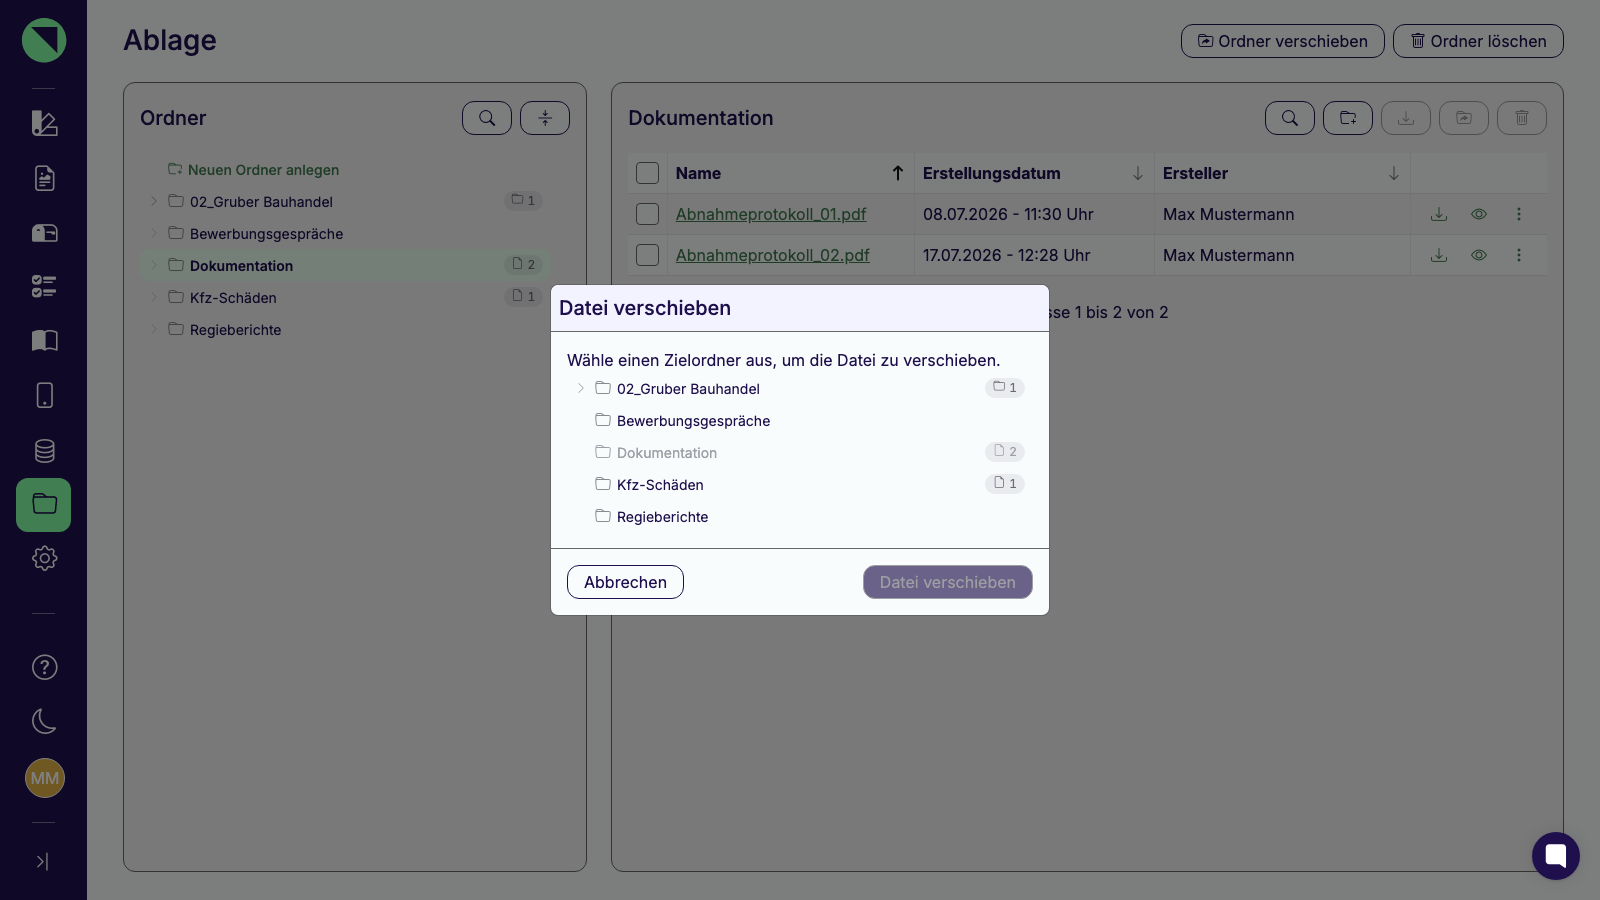
Task: Open the checklist icon in the sidebar
Action: 44,287
